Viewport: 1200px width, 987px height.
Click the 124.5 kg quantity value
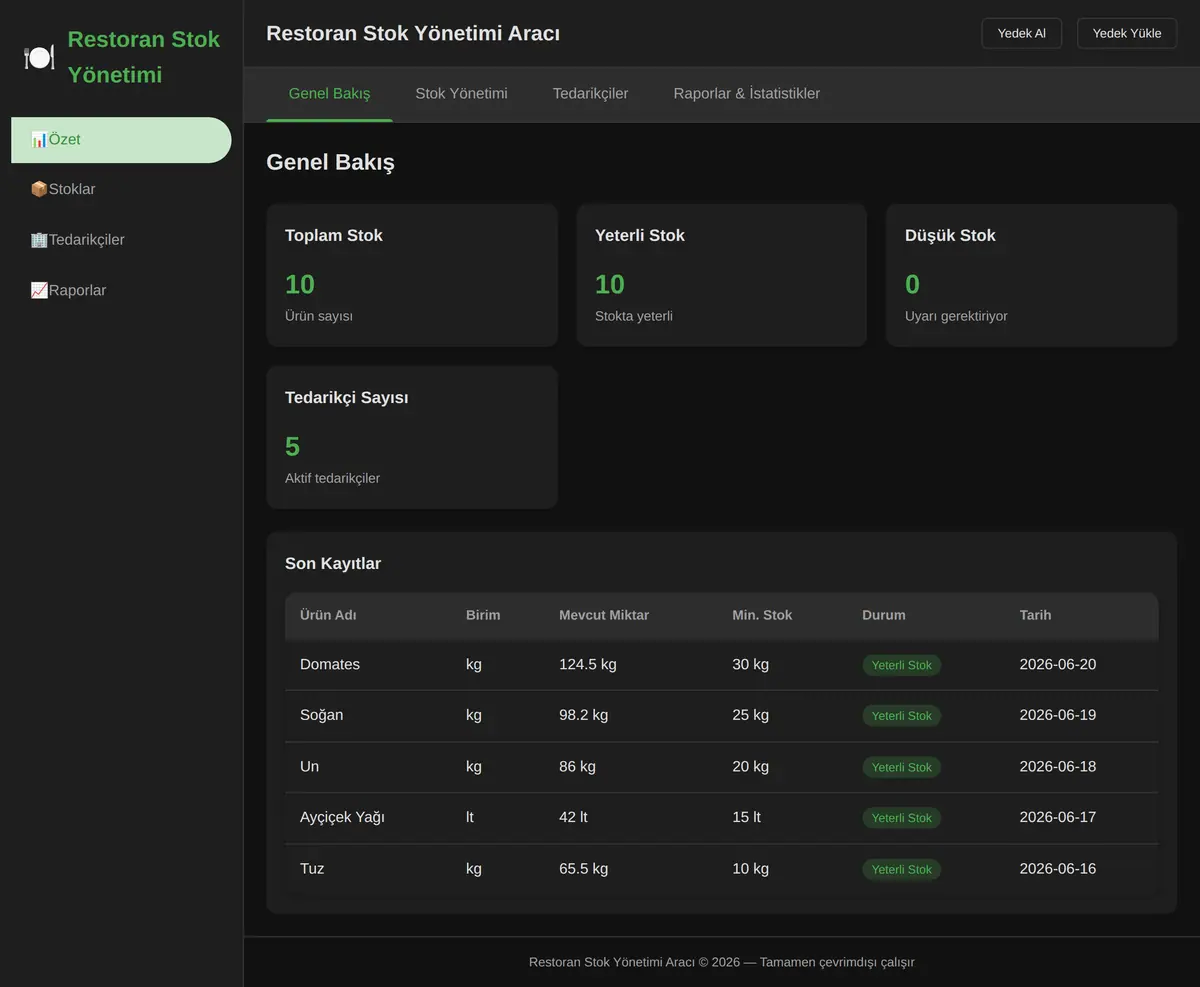[x=588, y=665]
